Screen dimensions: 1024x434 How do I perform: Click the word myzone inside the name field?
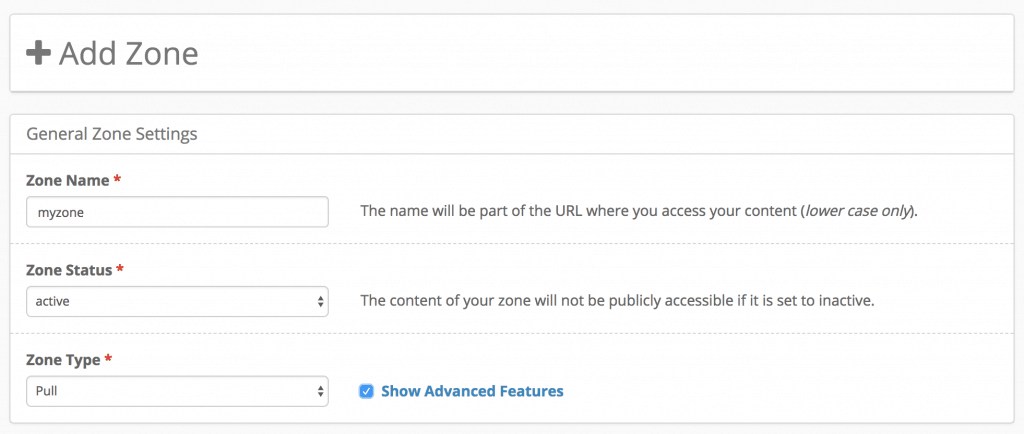tap(55, 212)
